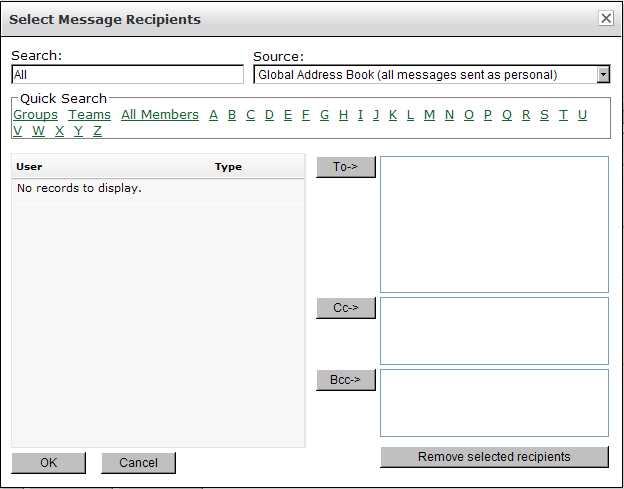Sort by the User column header
Image resolution: width=624 pixels, height=489 pixels.
[x=30, y=167]
